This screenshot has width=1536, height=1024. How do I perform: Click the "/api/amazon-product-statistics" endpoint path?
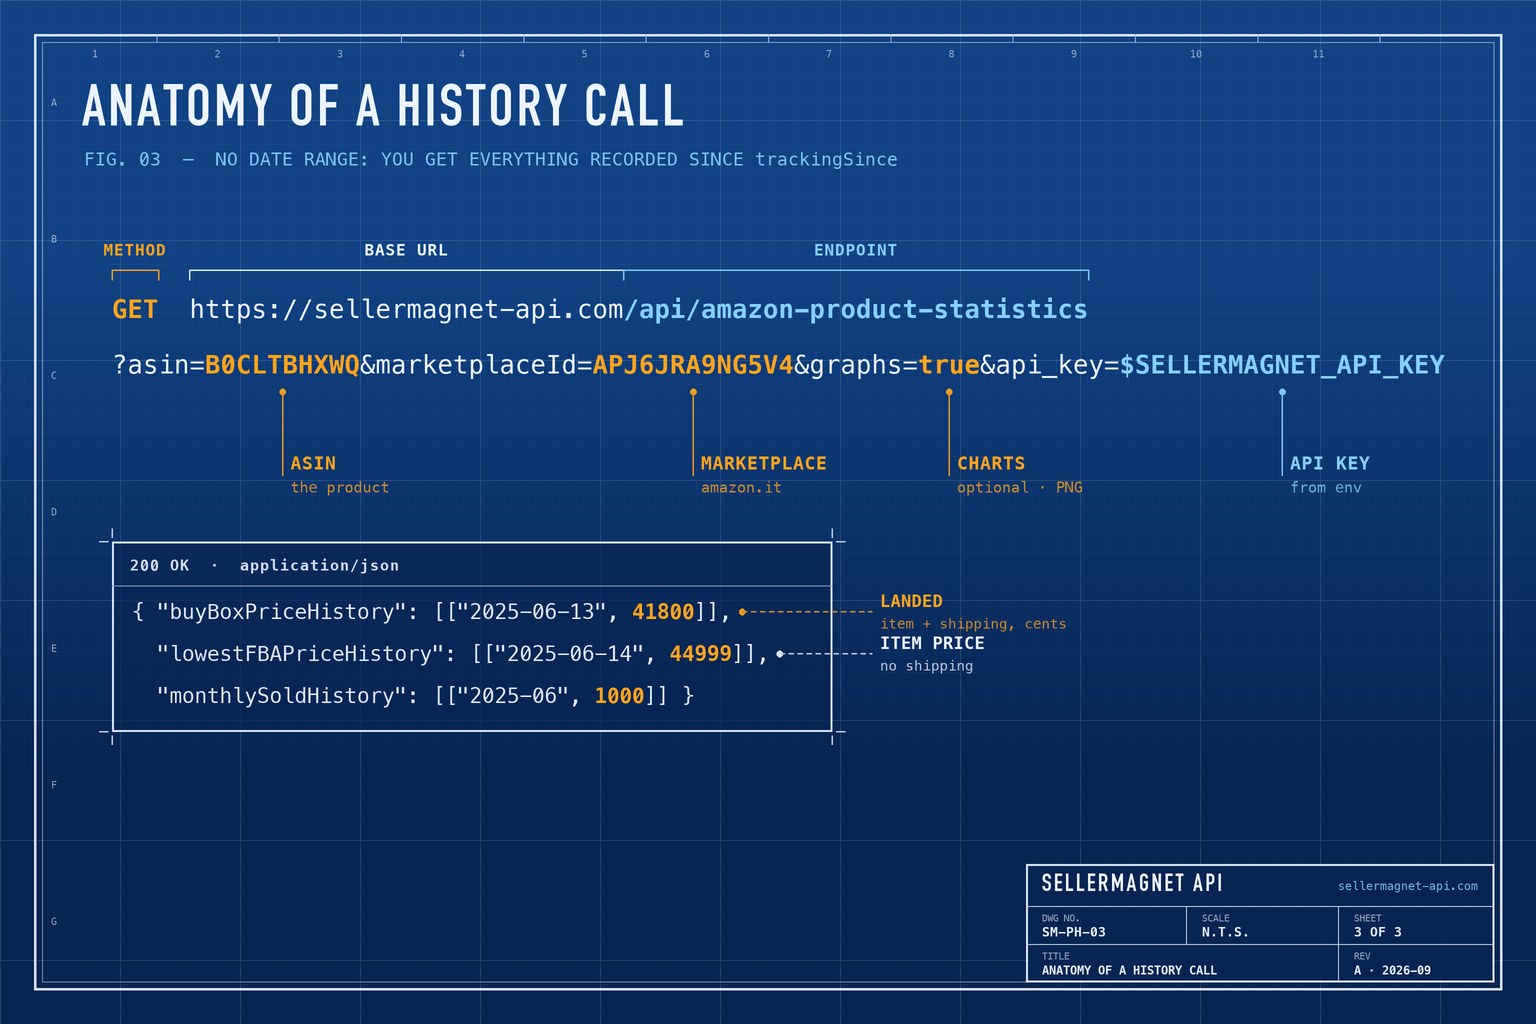856,309
